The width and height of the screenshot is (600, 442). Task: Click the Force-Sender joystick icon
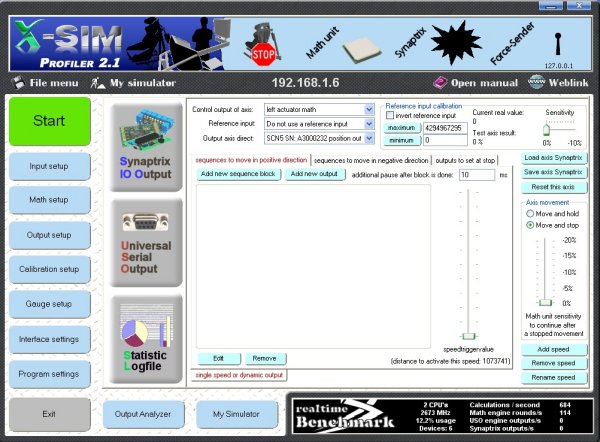pyautogui.click(x=558, y=43)
